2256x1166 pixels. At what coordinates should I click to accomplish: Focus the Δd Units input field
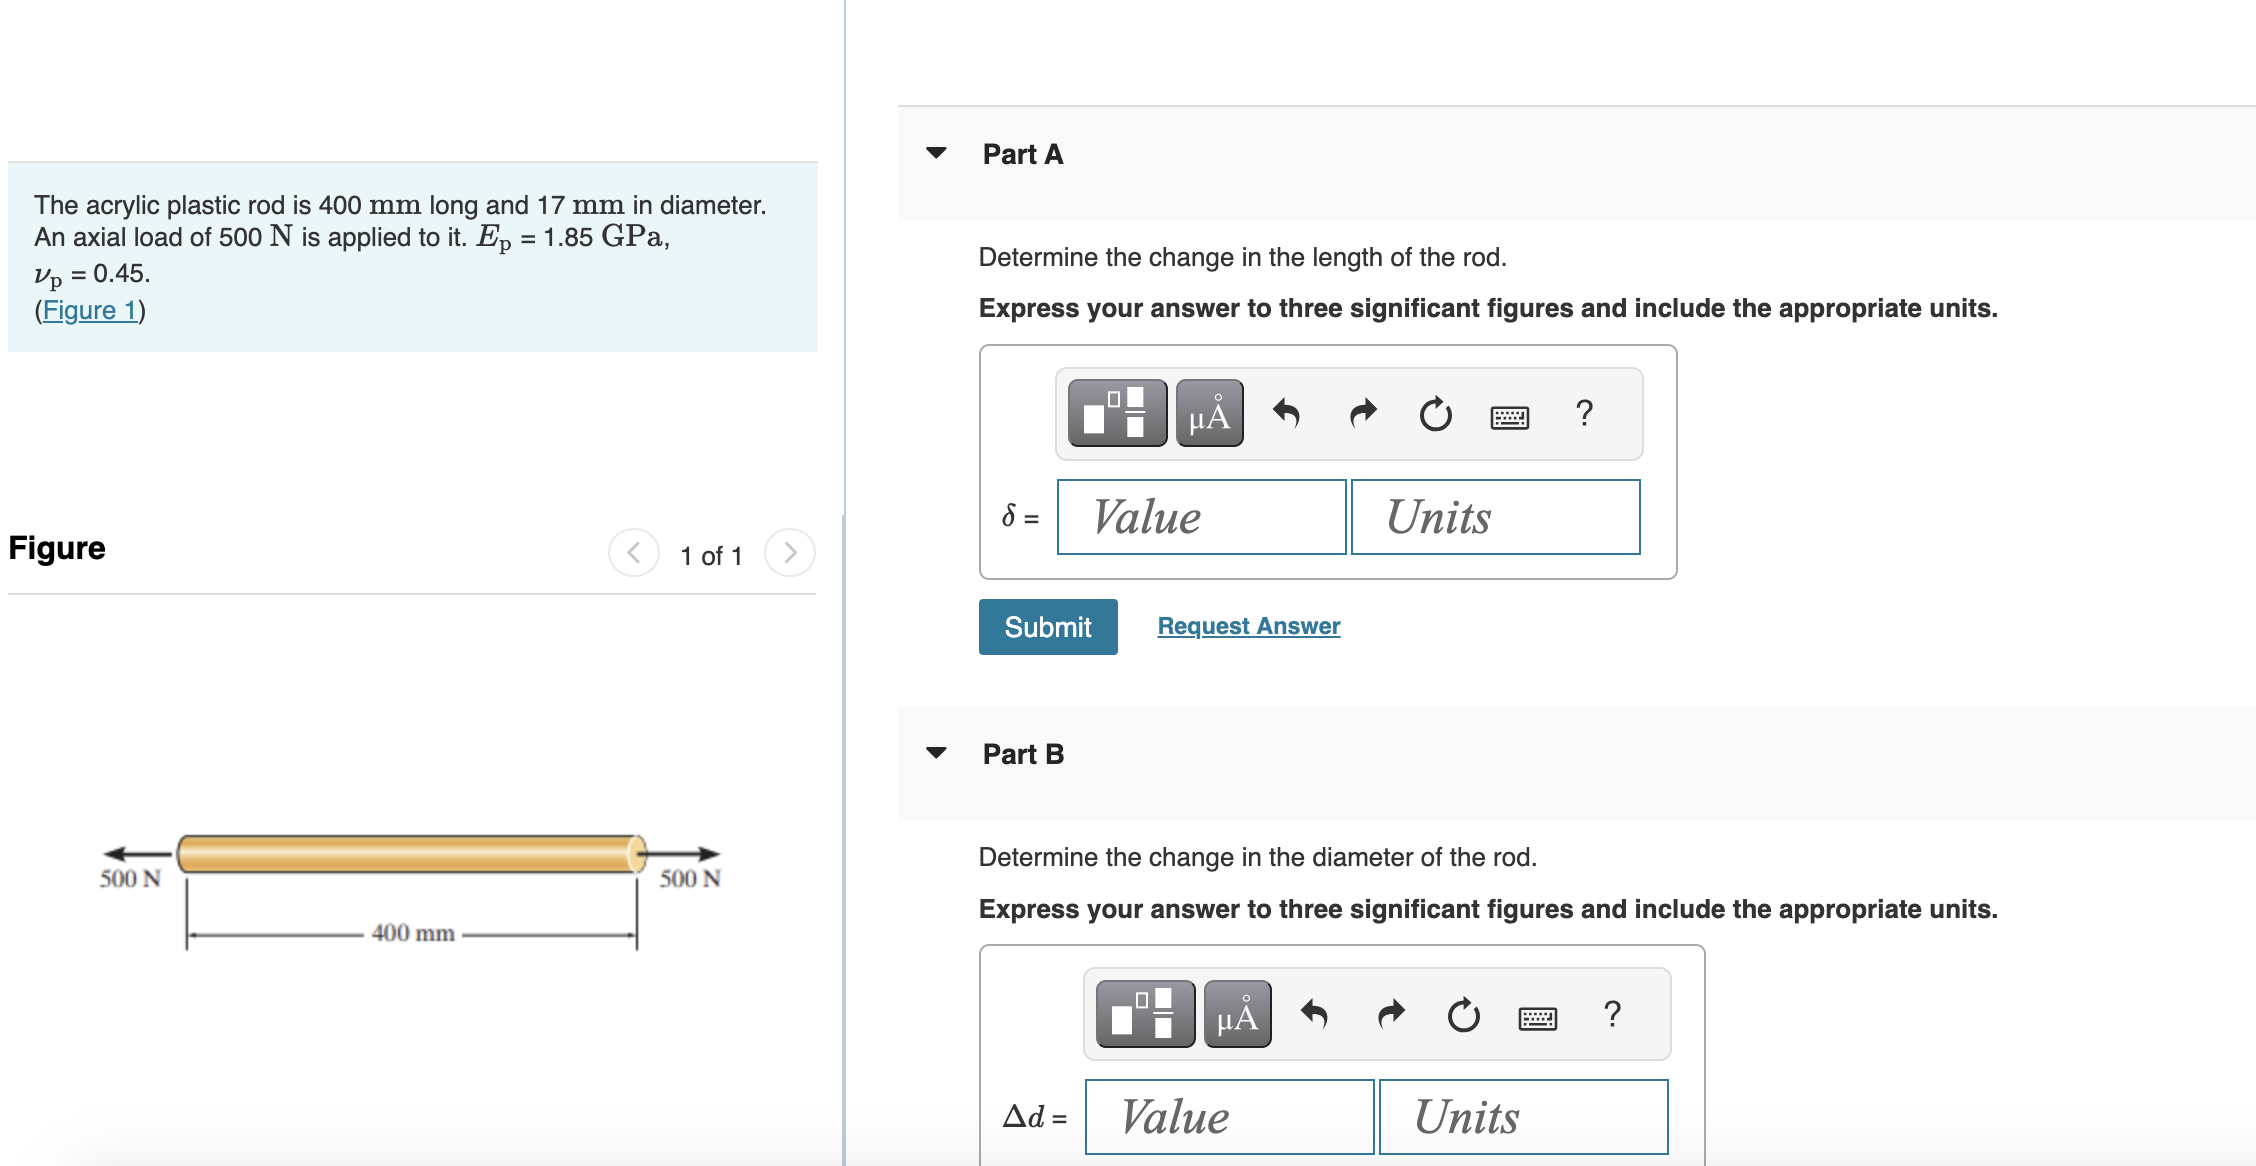(1523, 1117)
